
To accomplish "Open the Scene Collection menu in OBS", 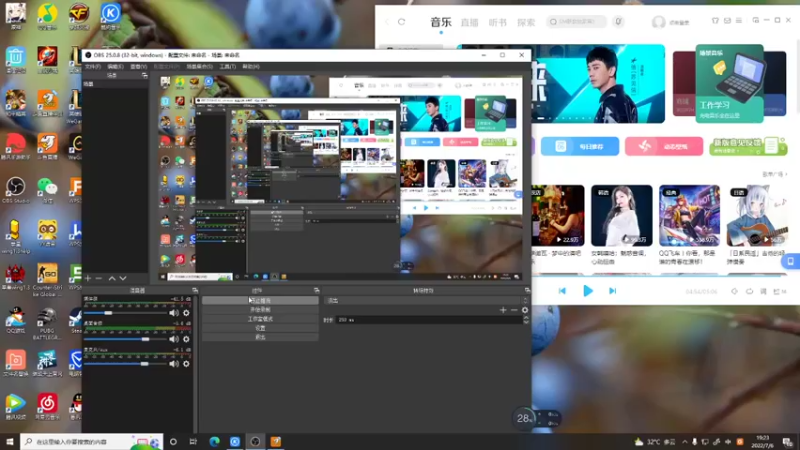I will click(x=199, y=66).
